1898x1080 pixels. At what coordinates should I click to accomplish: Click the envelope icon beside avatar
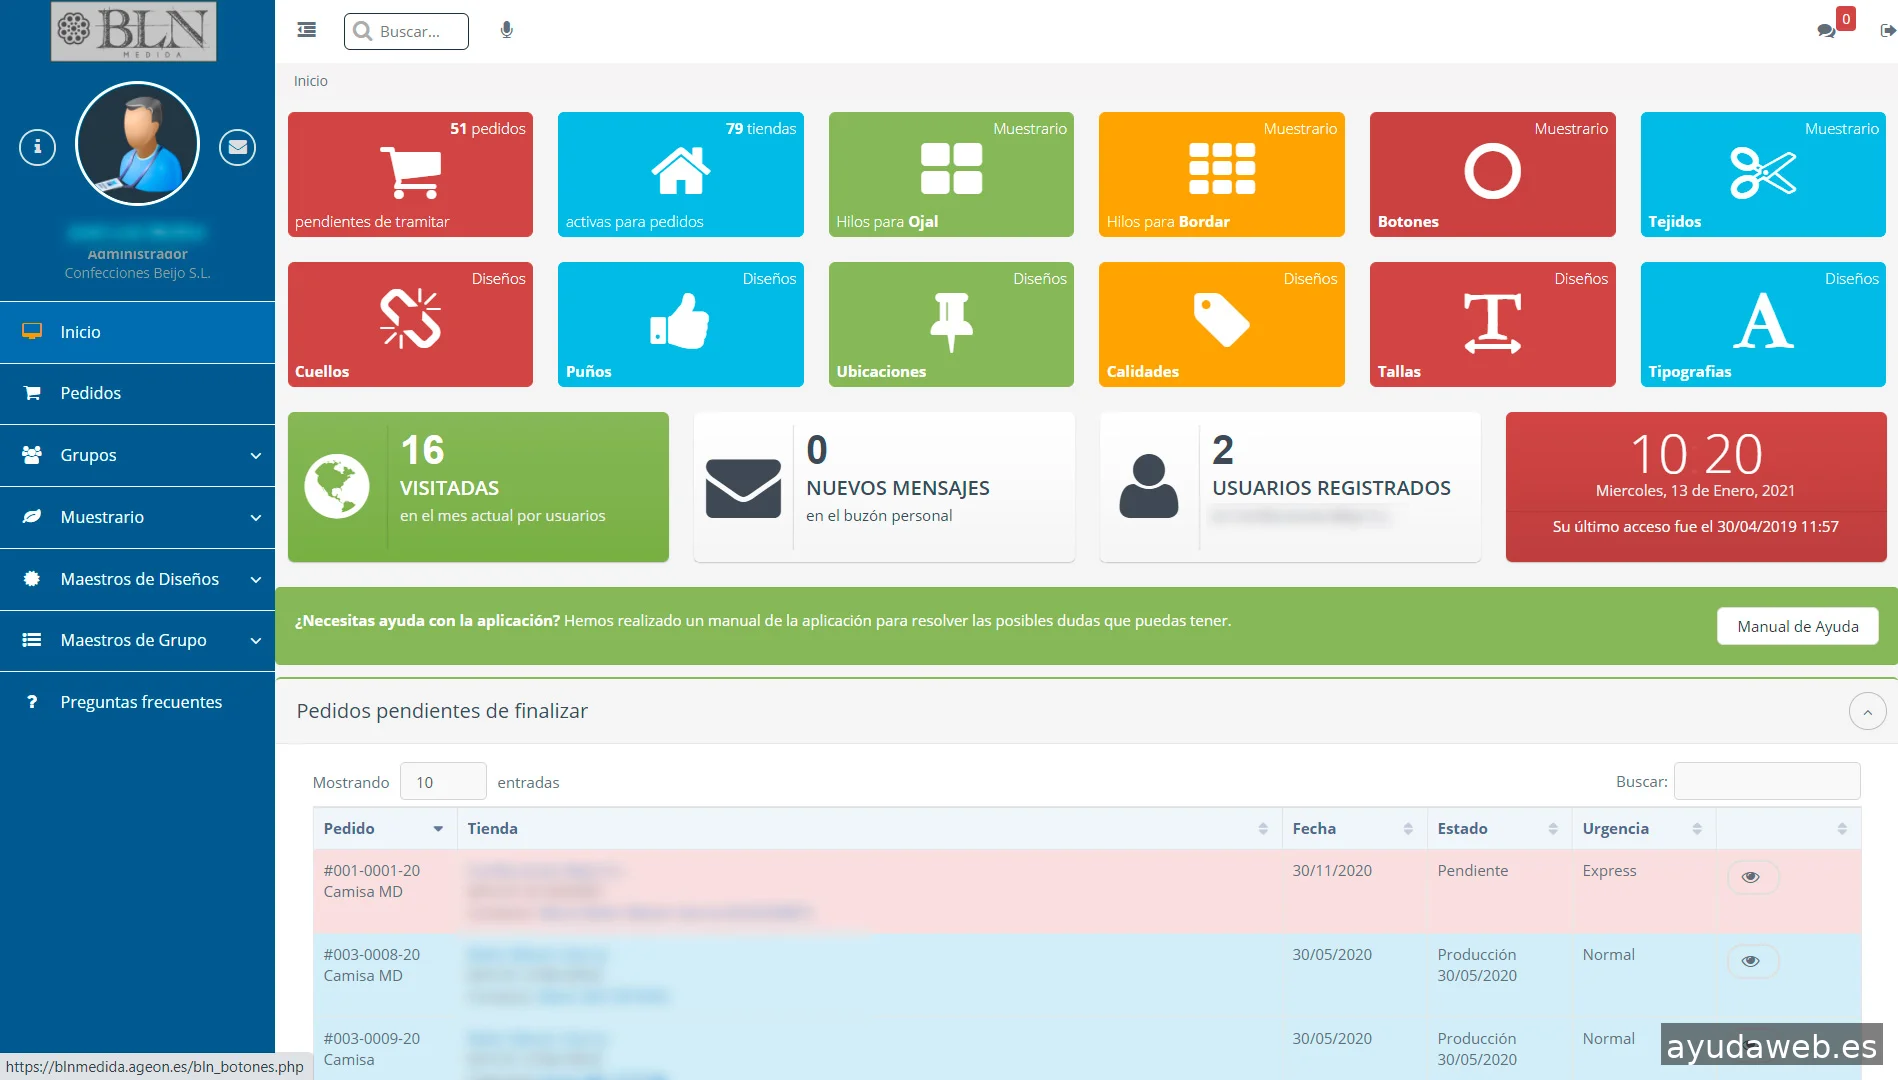point(237,147)
